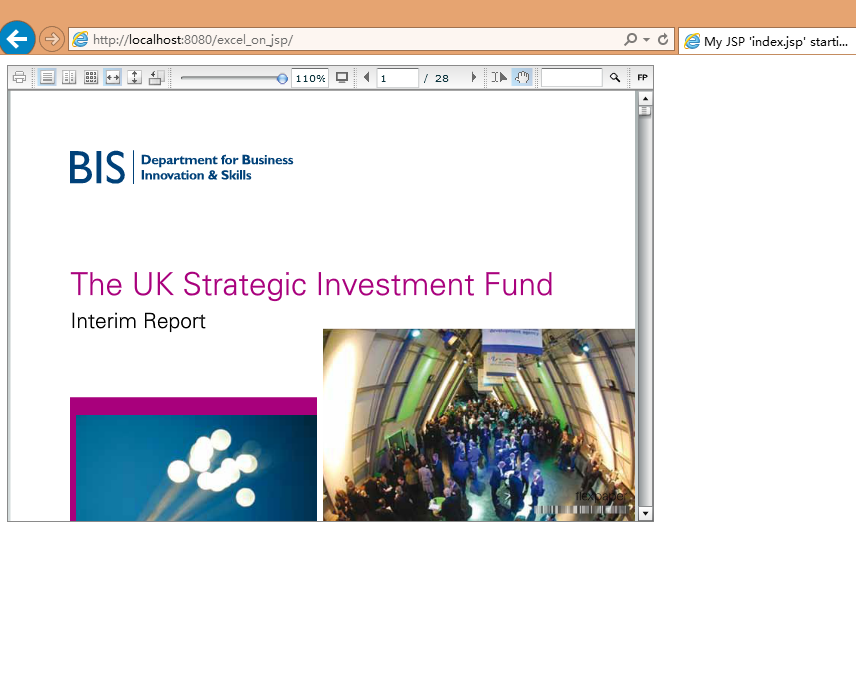The image size is (856, 682).
Task: Enter fullscreen using the monitor icon
Action: point(342,78)
